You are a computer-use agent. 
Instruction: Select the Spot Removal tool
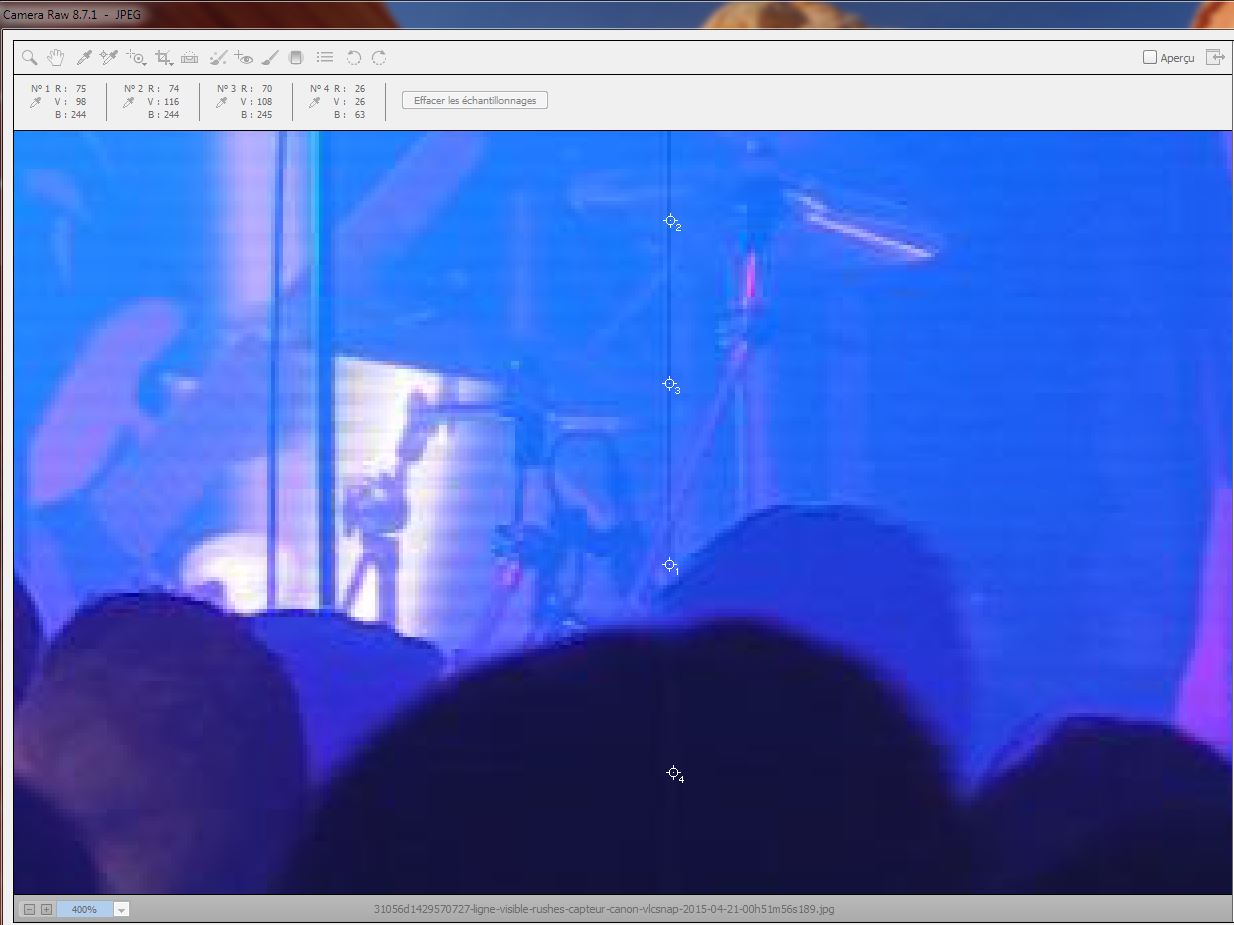click(x=218, y=58)
